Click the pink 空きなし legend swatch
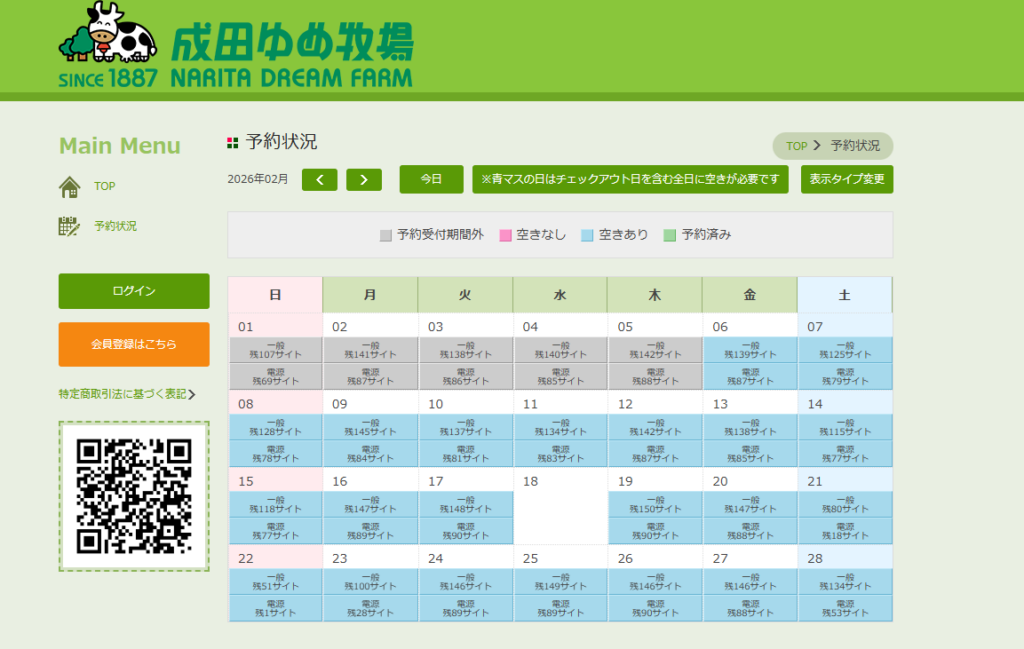 point(505,235)
